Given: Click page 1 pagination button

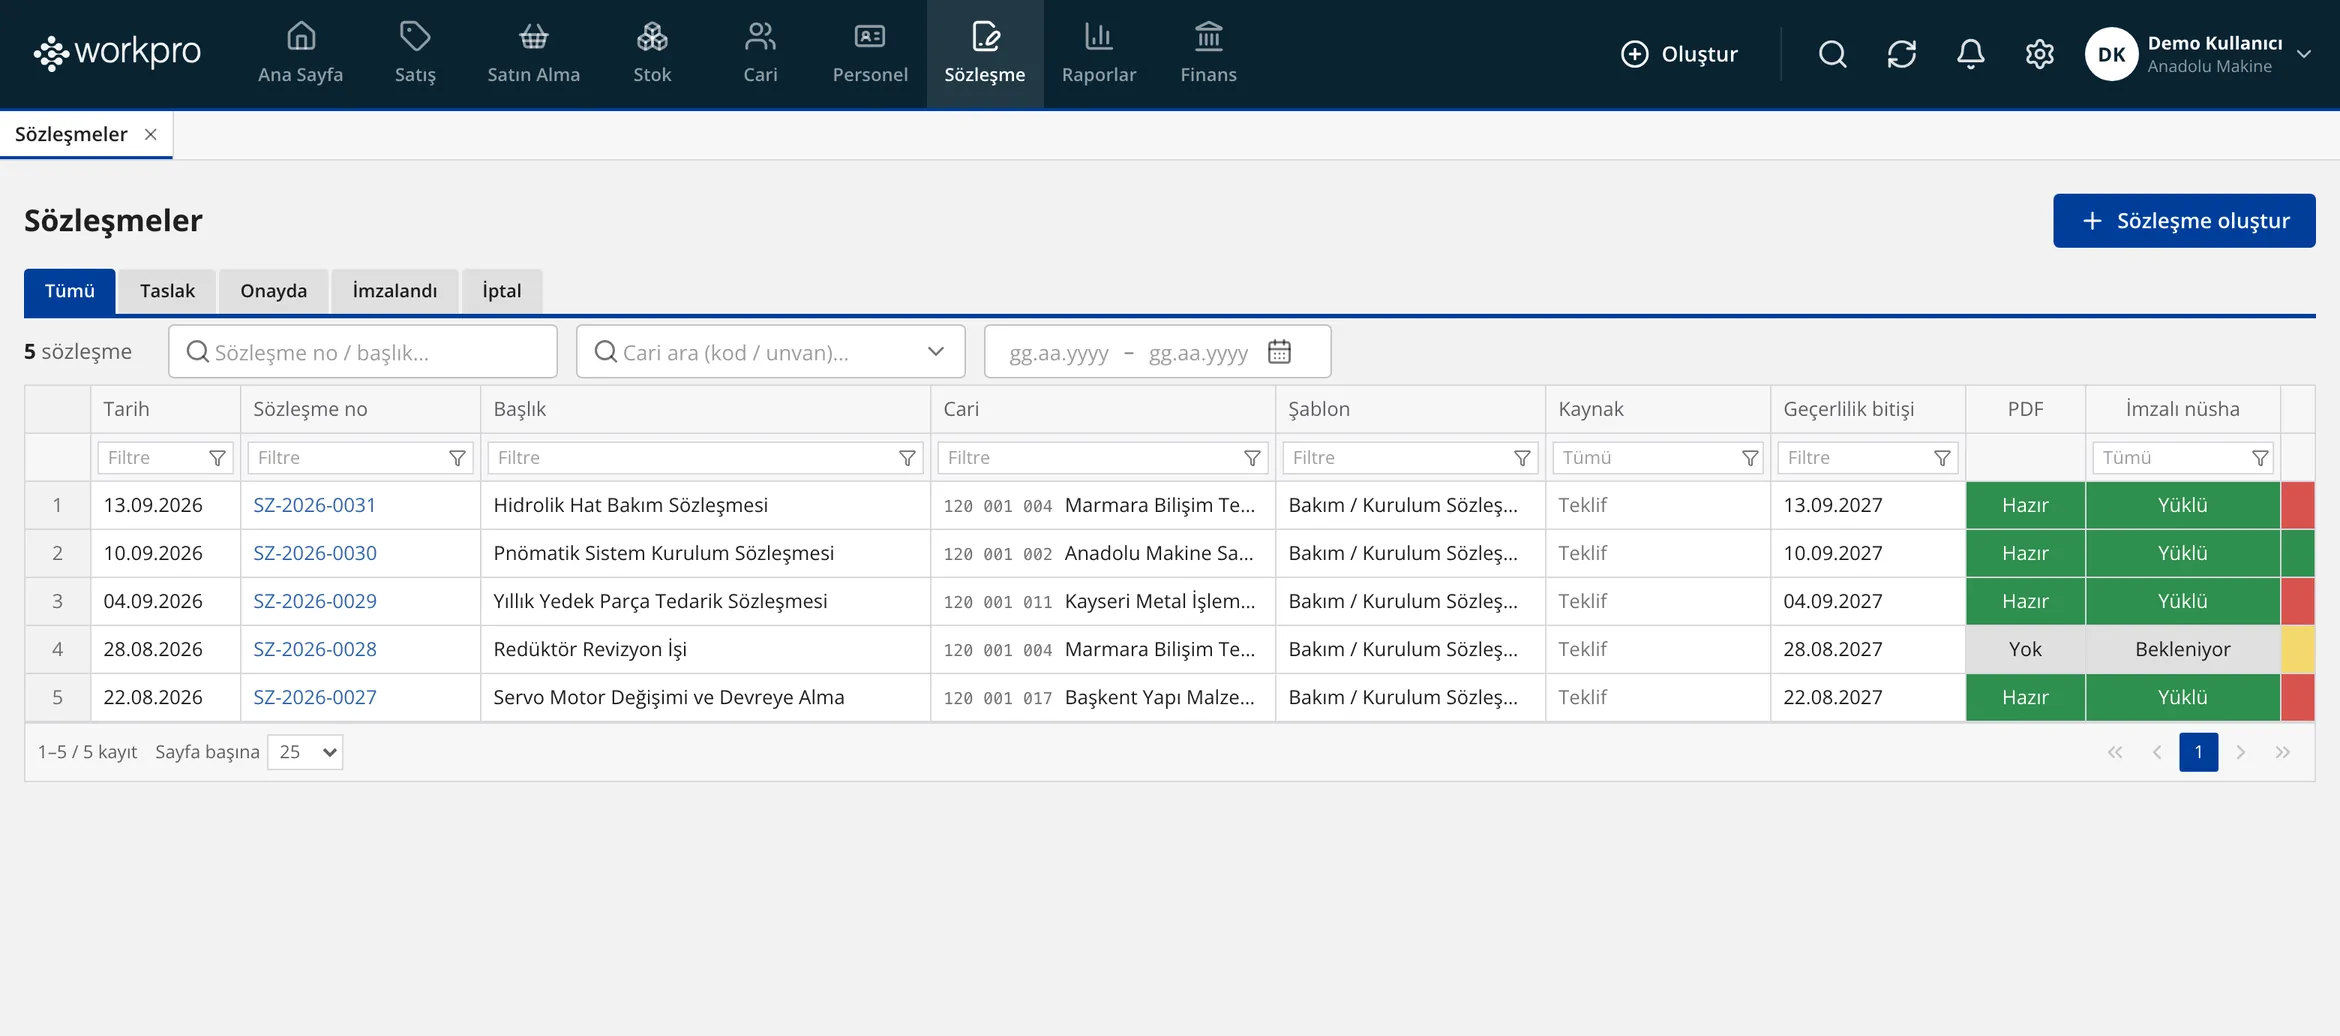Looking at the screenshot, I should point(2198,752).
